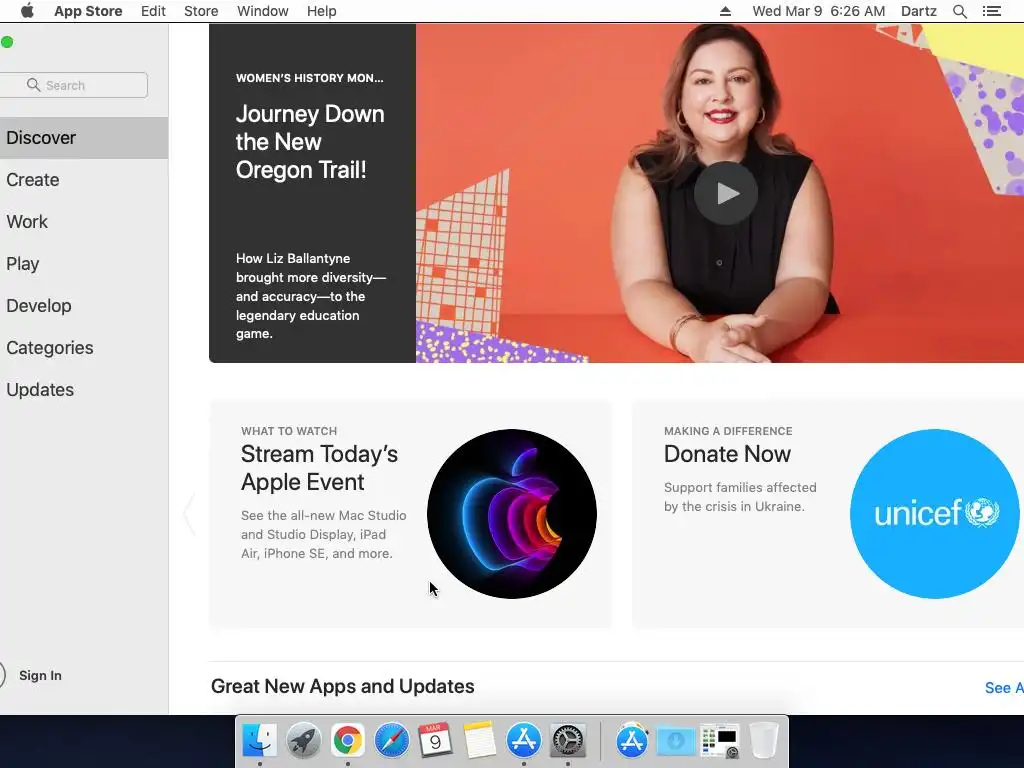Click See All for Great New Apps
The height and width of the screenshot is (768, 1024).
tap(1004, 688)
